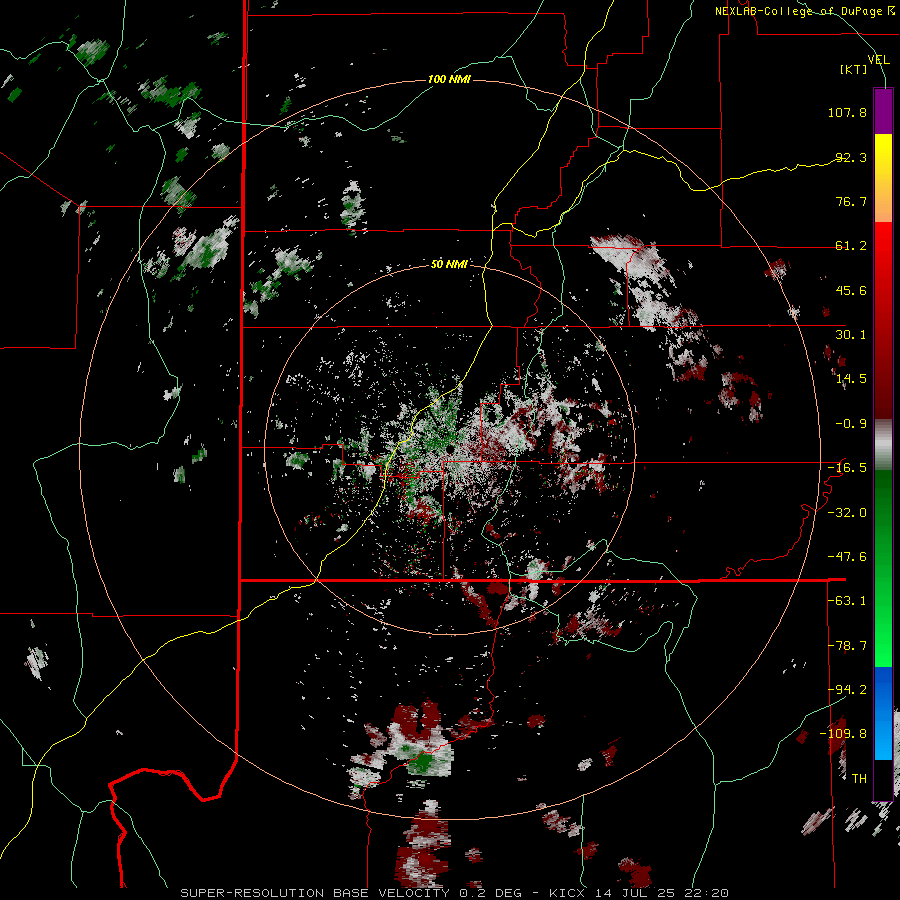Select the -63.1 velocity scale value

[847, 601]
